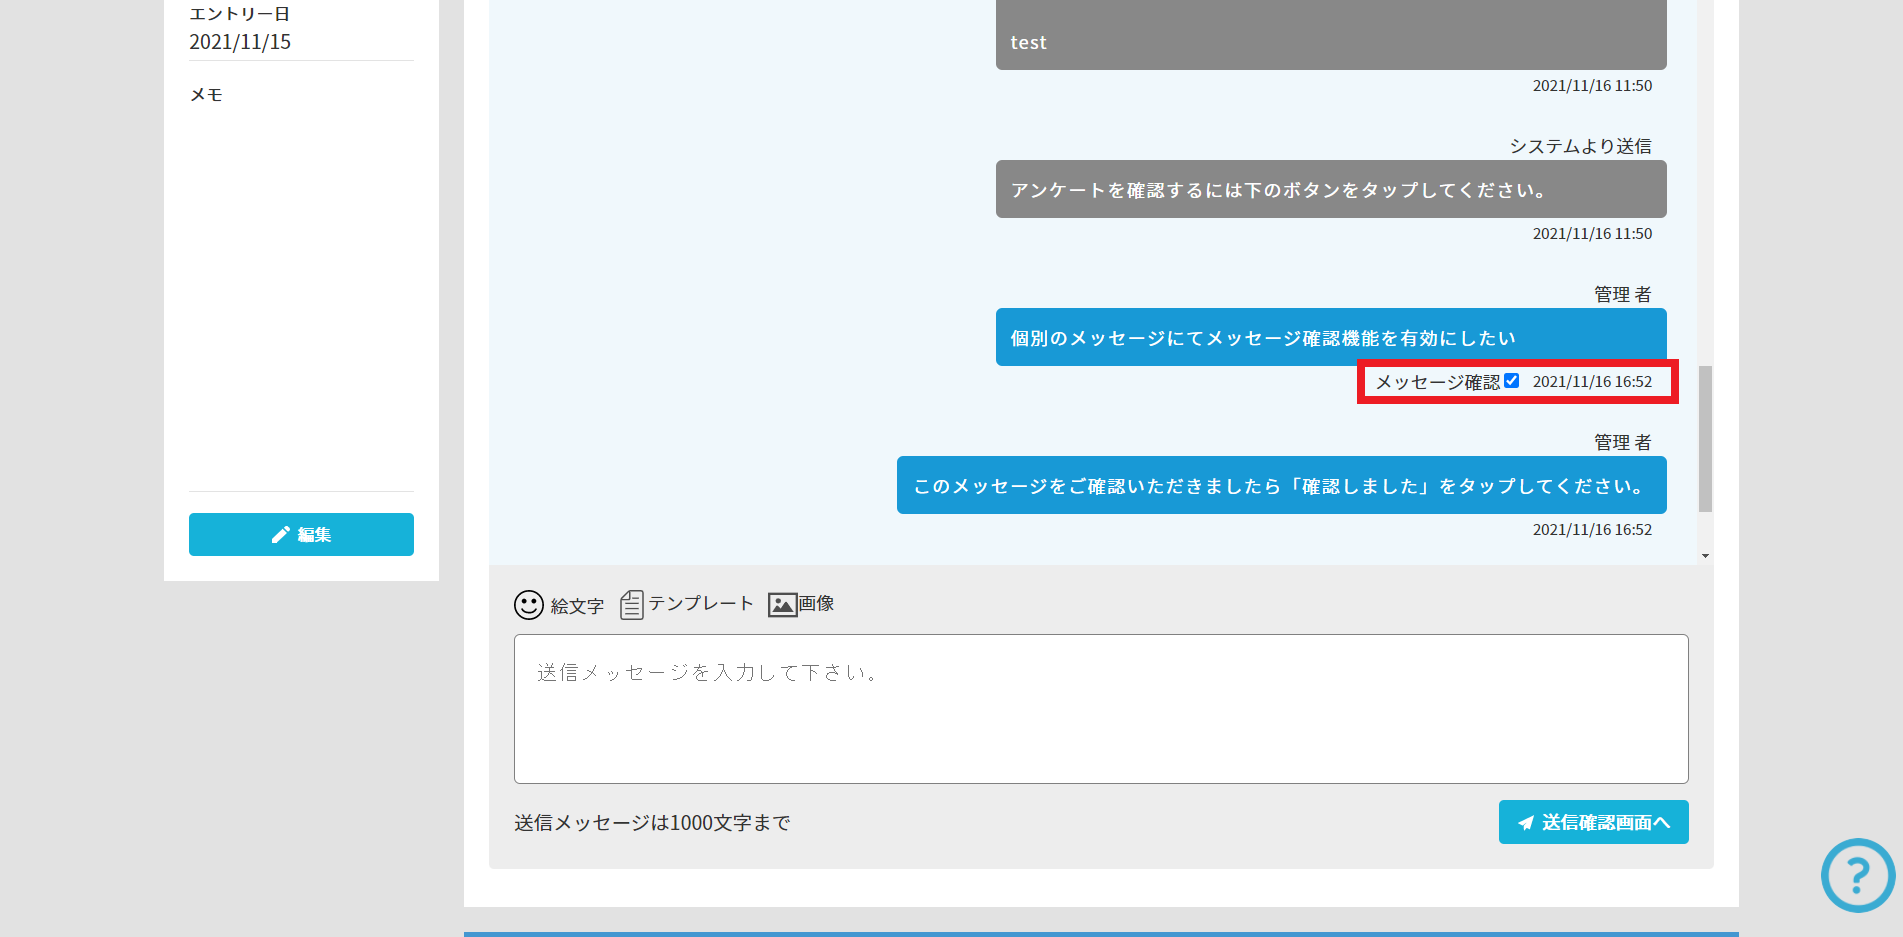Click the chat scrollbar down arrow
The width and height of the screenshot is (1903, 937).
click(1705, 556)
